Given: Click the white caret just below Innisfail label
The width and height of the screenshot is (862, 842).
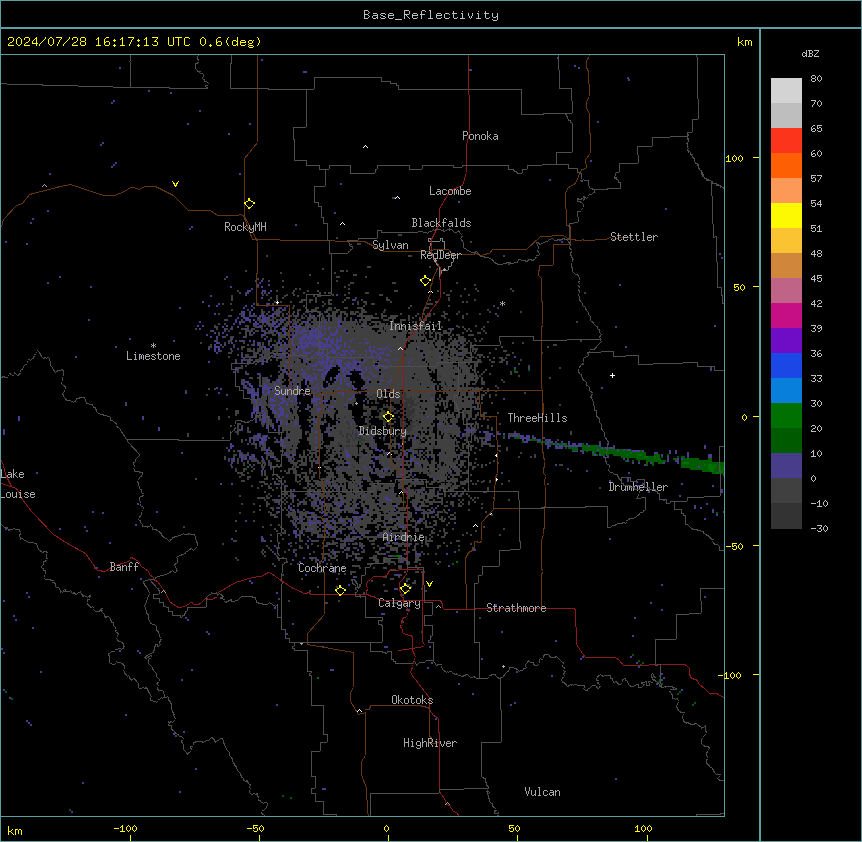Looking at the screenshot, I should click(400, 348).
